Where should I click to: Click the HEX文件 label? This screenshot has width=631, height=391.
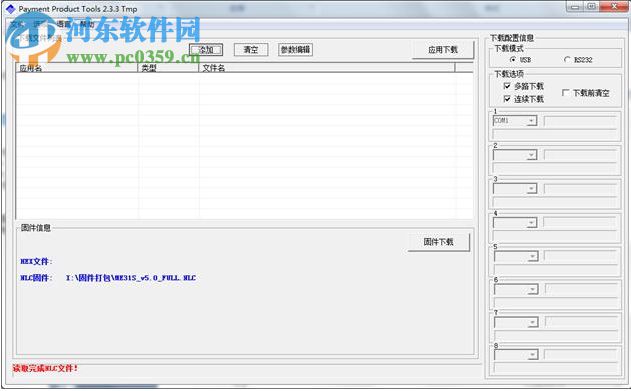(36, 261)
